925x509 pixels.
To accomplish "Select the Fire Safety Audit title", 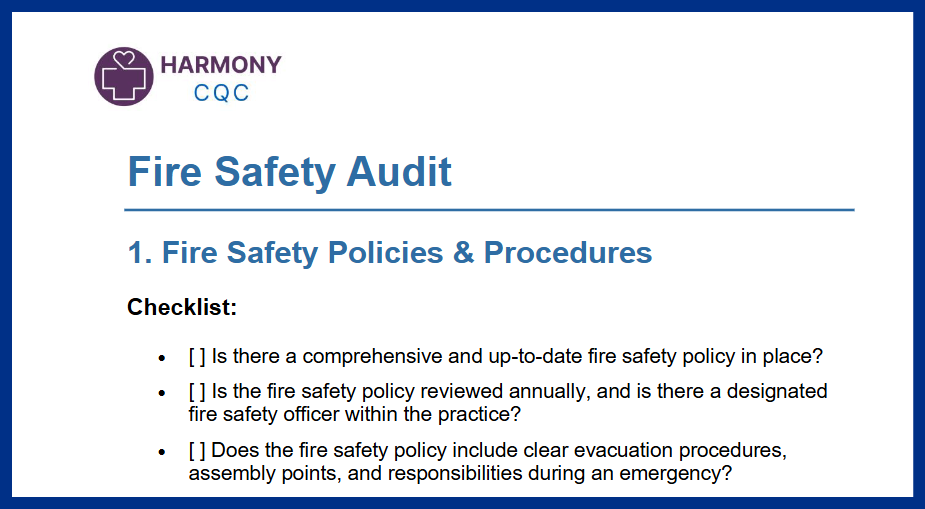I will click(289, 172).
